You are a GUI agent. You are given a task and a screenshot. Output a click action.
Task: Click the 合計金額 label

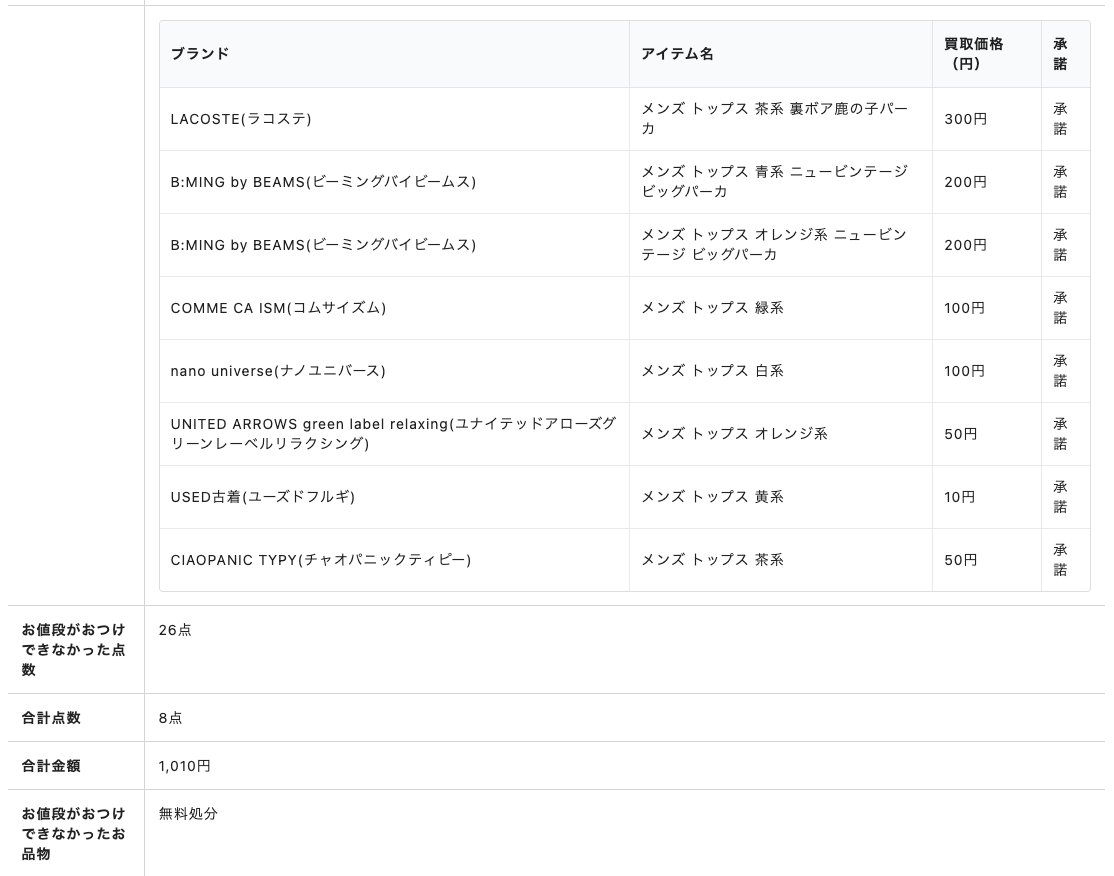[51, 766]
